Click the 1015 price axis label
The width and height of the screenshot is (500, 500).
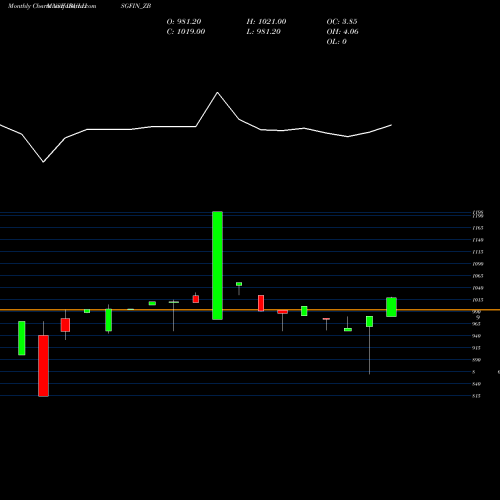coord(478,300)
